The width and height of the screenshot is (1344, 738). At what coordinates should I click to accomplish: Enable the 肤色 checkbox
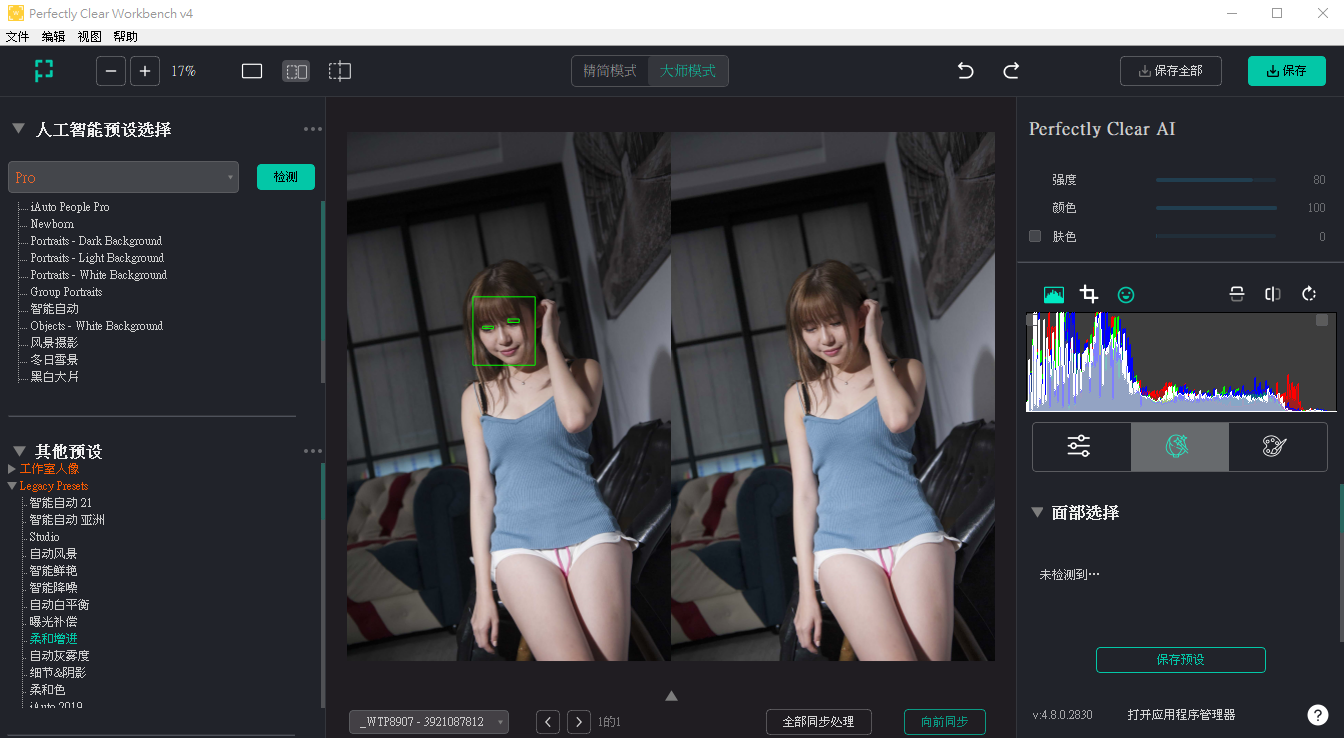1035,236
